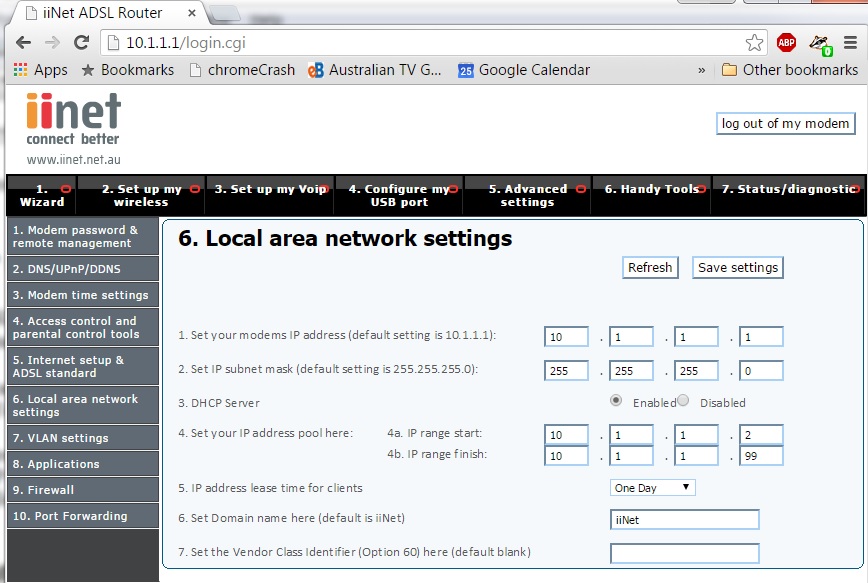Viewport: 868px width, 583px height.
Task: Select Internet setup & ADSL standard
Action: pos(83,367)
